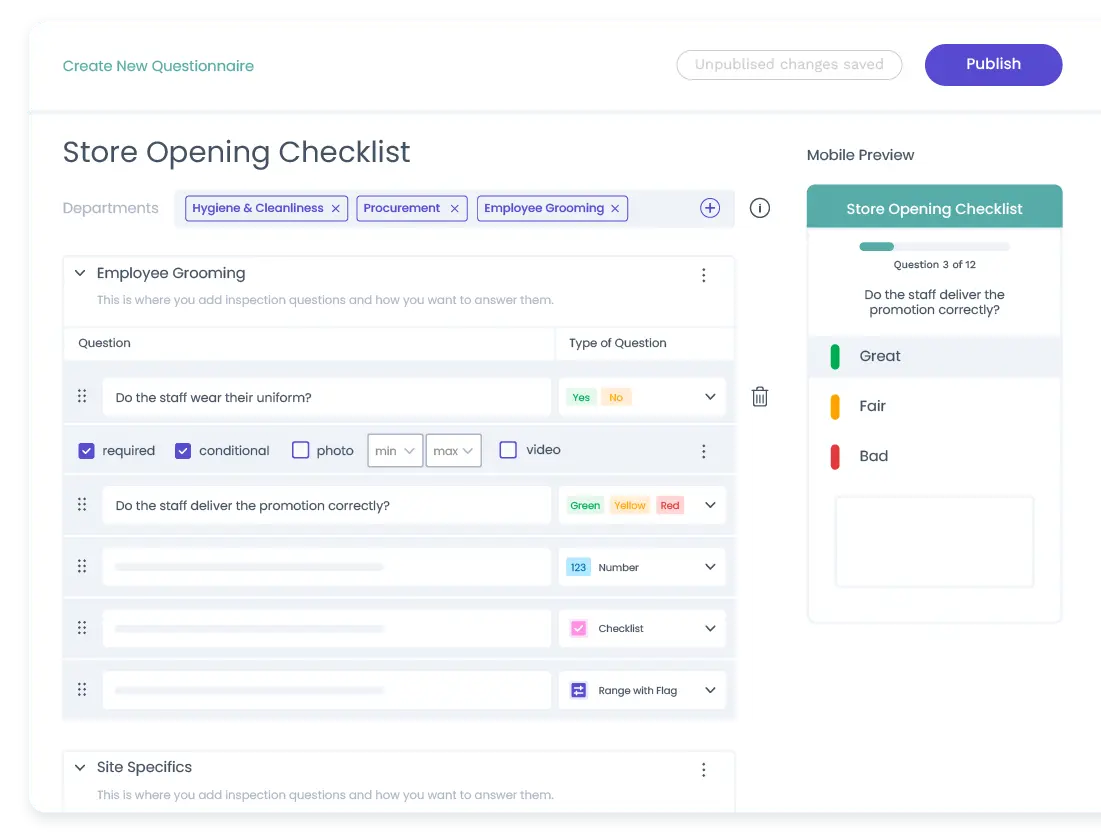Click the Create New Questionnaire link
This screenshot has height=834, width=1101.
tap(158, 66)
